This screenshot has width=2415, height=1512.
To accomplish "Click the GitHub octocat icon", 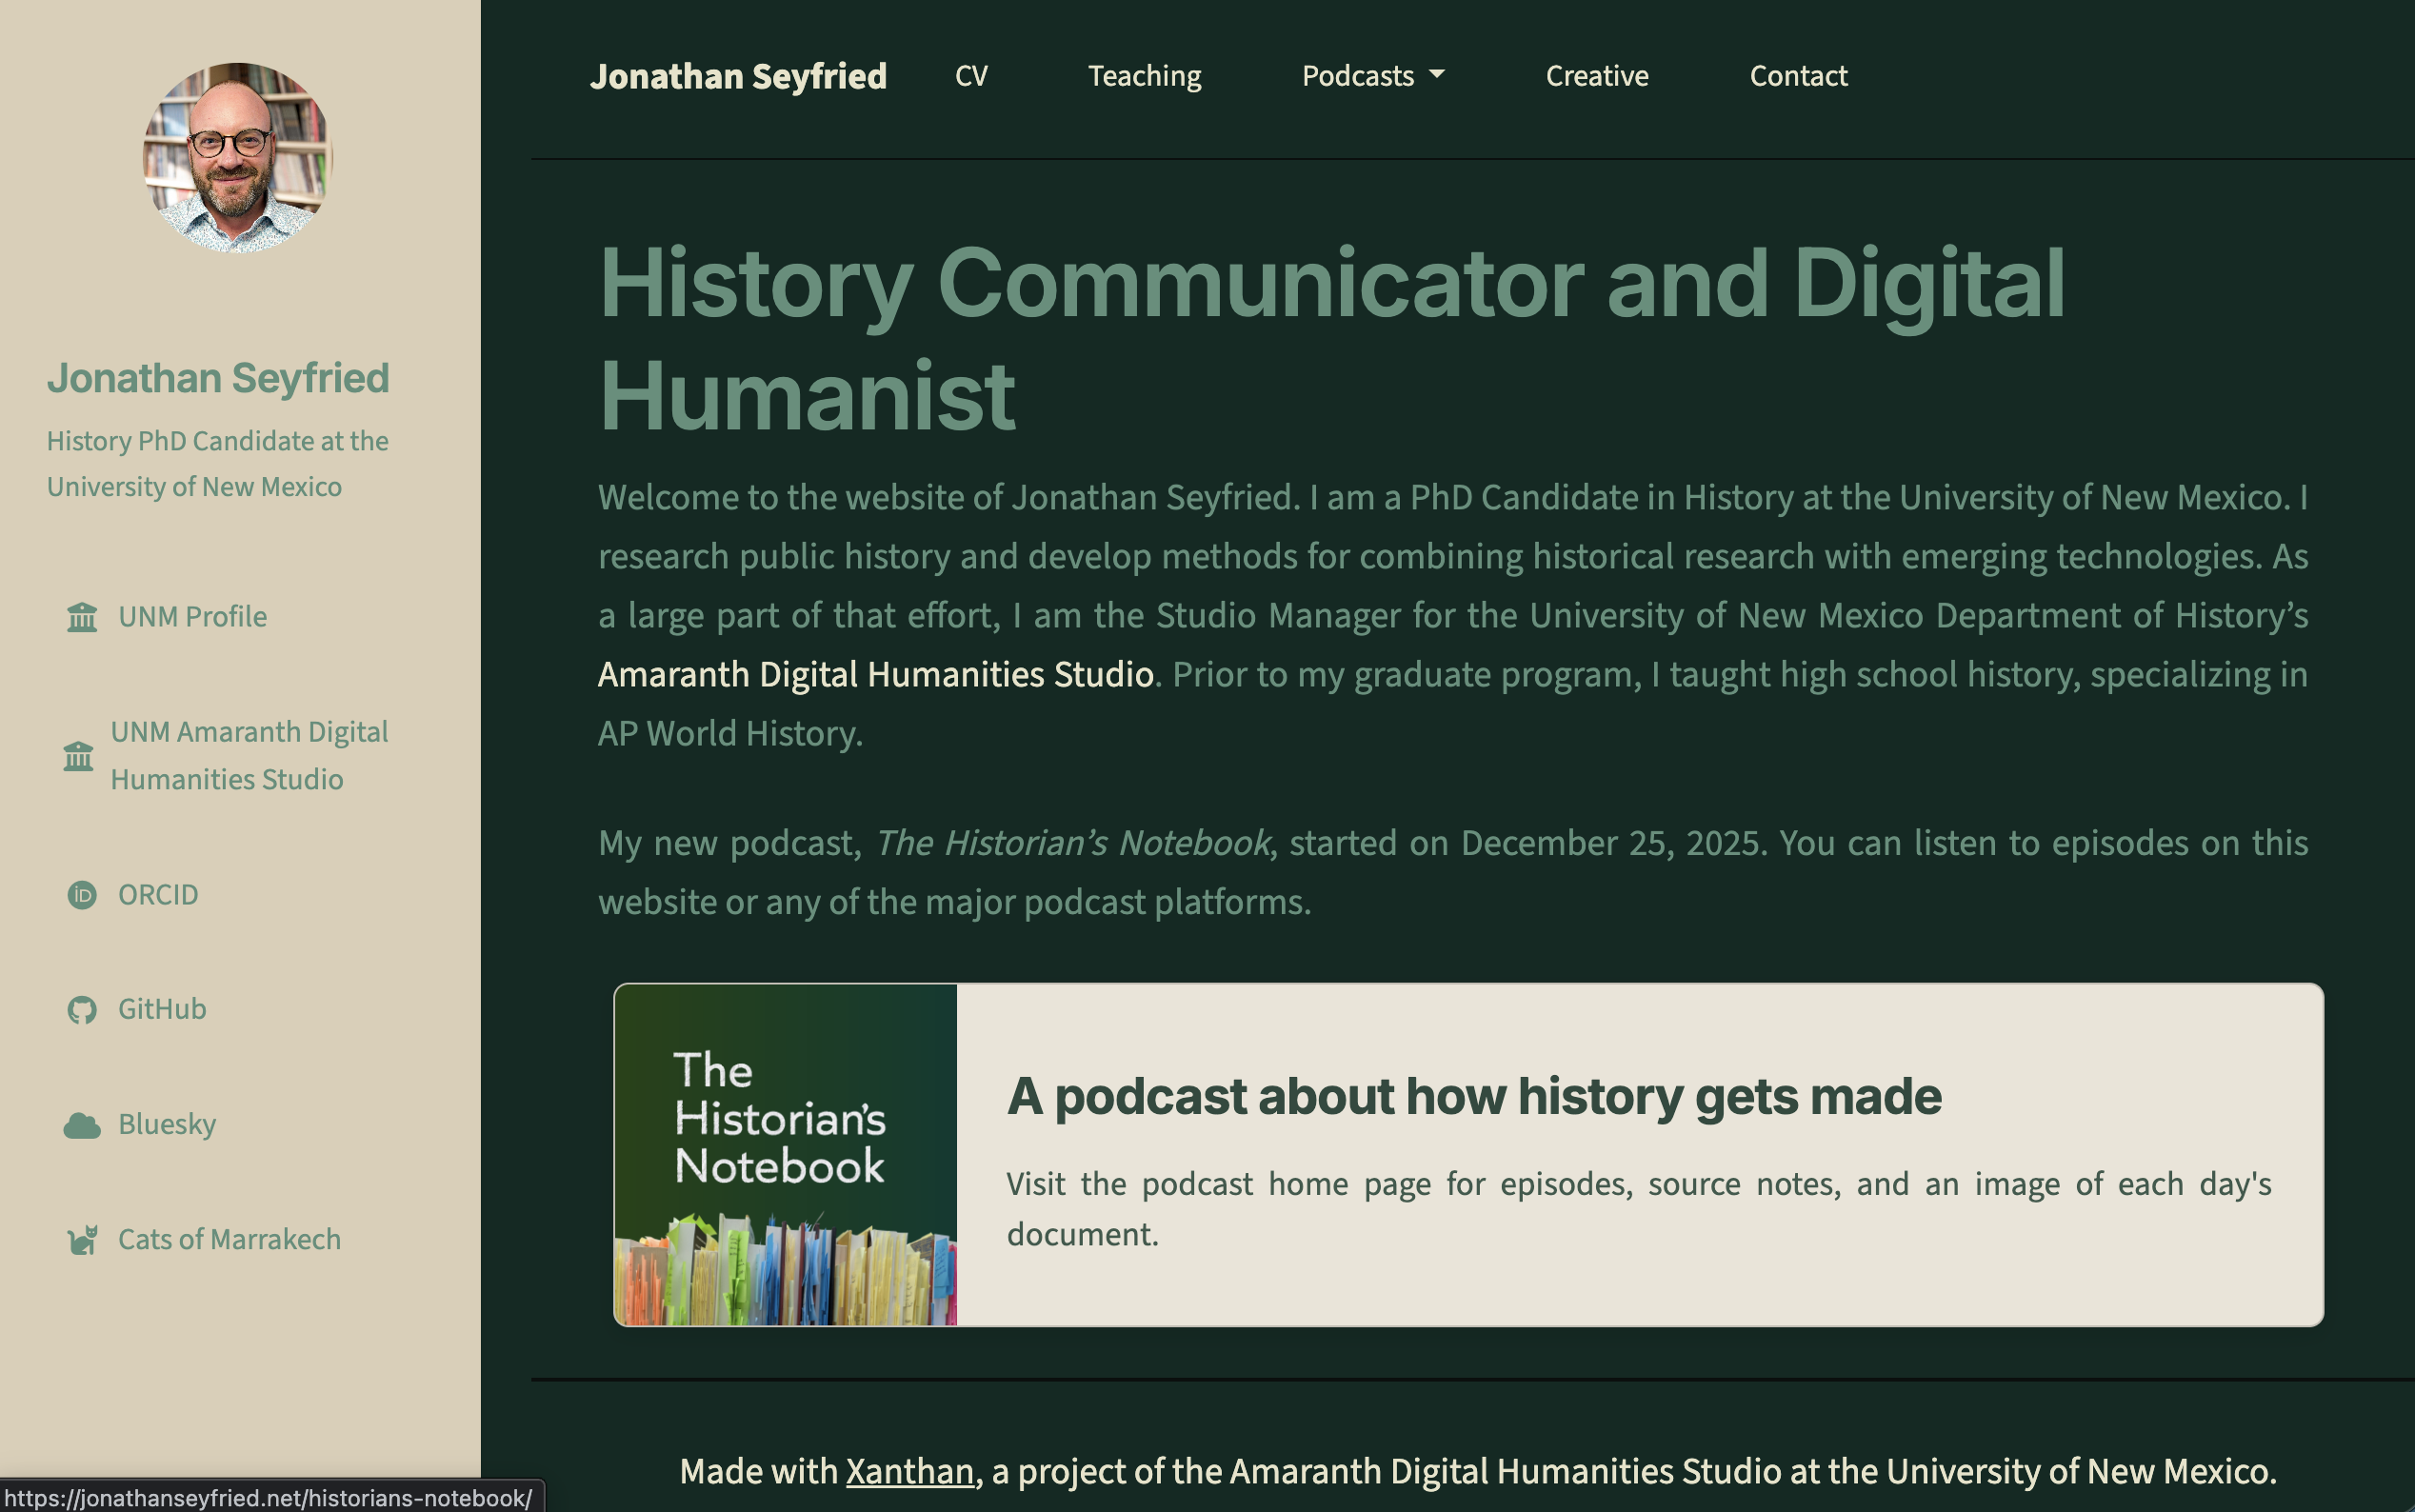I will pos(82,1010).
